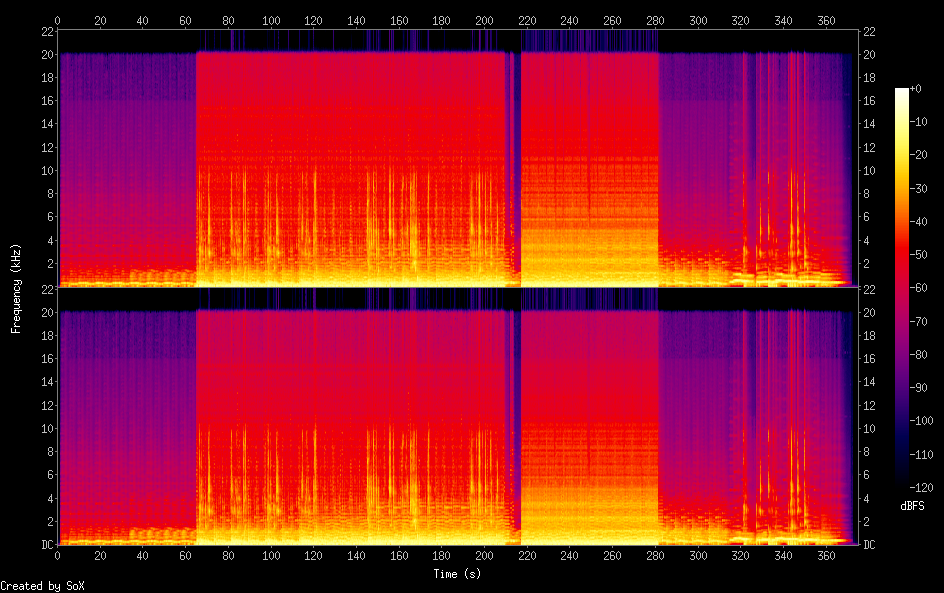Click "200" on the bottom time axis
This screenshot has height=593, width=944.
[x=485, y=556]
